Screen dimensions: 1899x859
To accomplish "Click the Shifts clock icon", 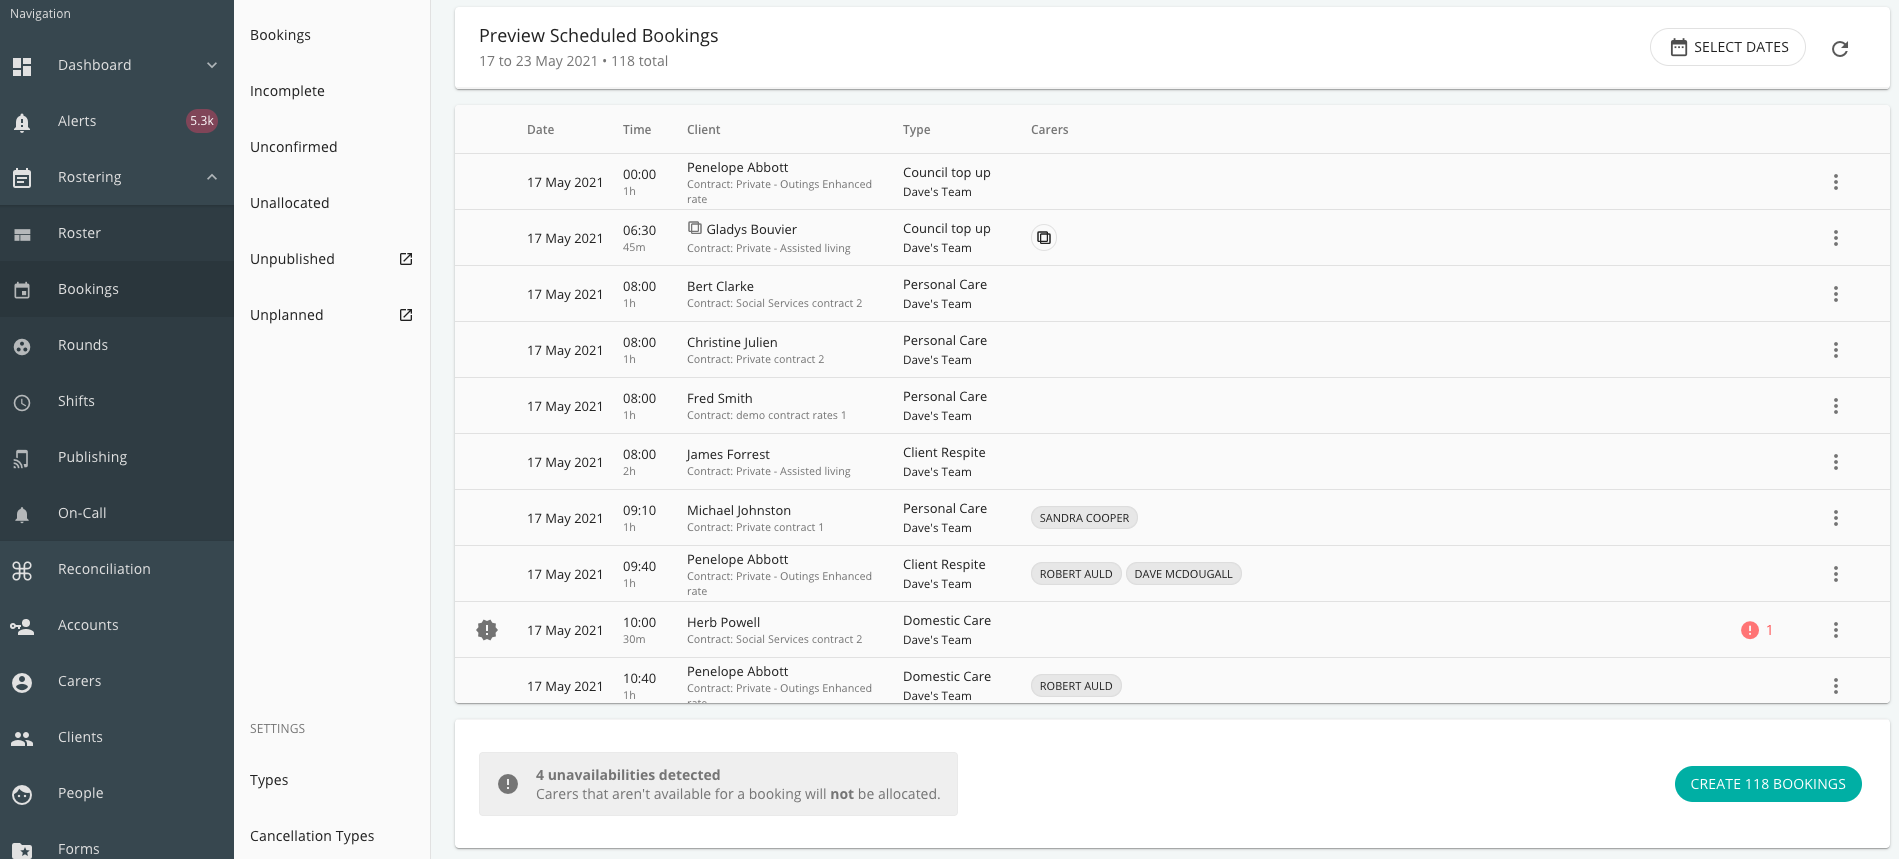I will pos(22,402).
